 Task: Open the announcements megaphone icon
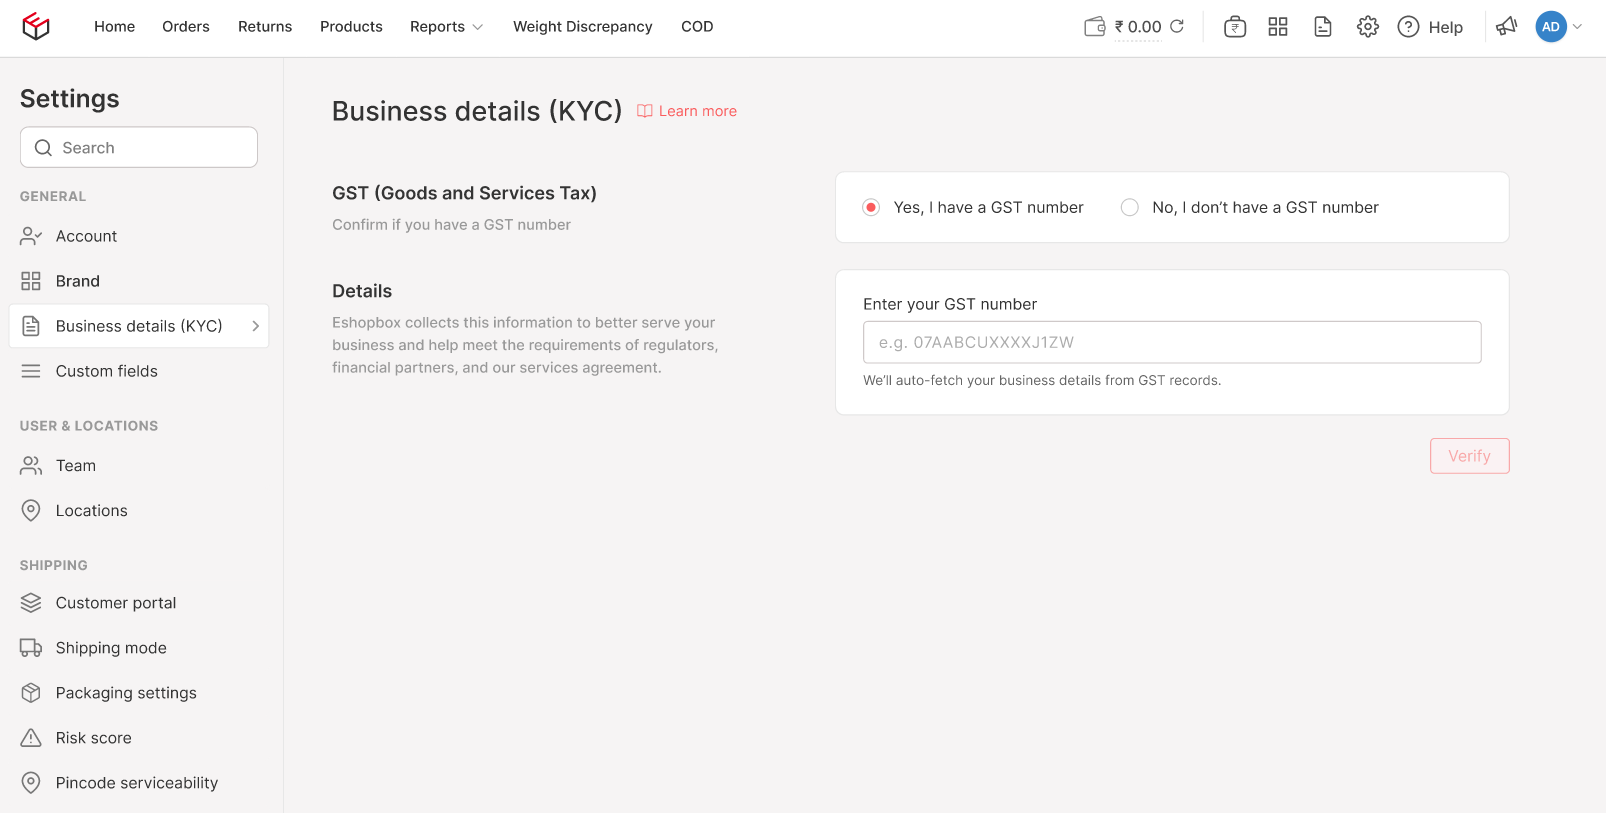pos(1506,27)
